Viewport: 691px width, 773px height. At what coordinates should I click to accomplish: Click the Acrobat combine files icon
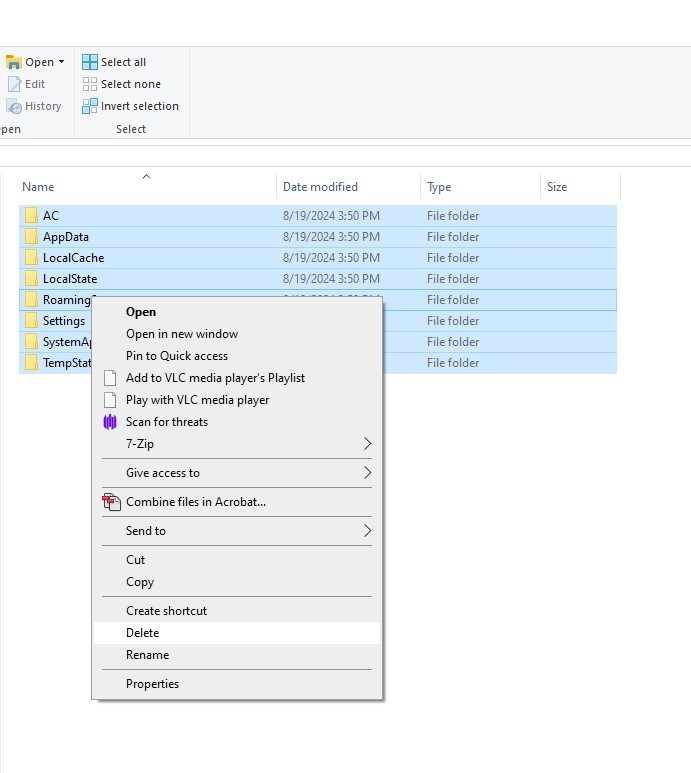[111, 502]
